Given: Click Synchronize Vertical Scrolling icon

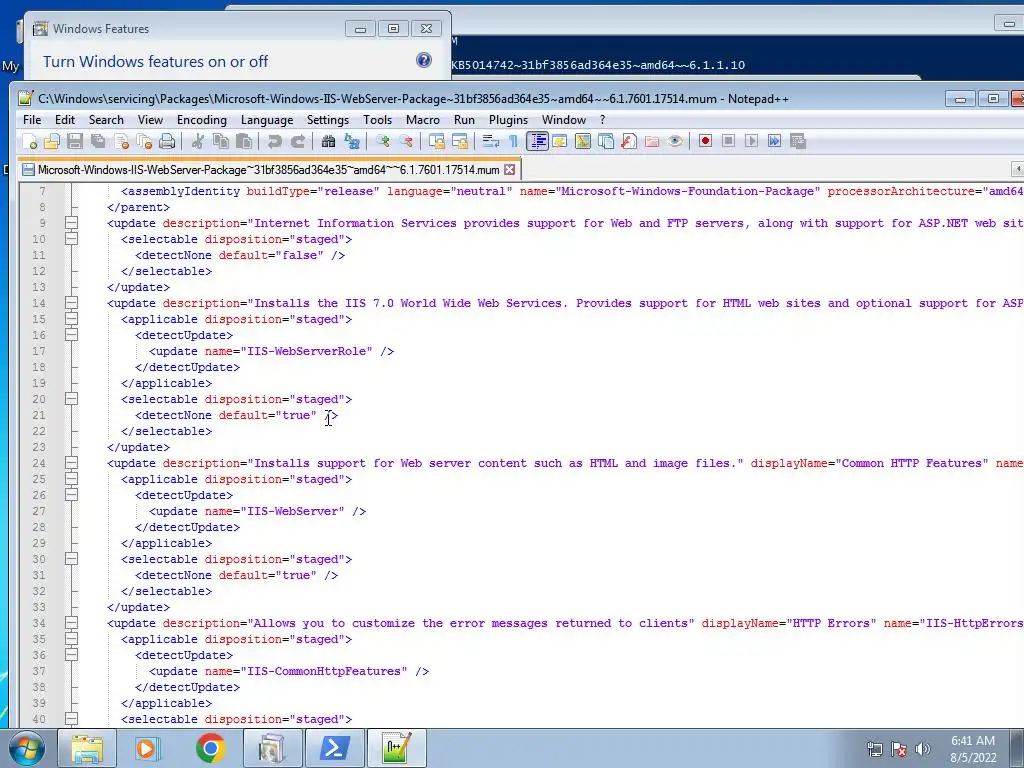Looking at the screenshot, I should pyautogui.click(x=436, y=142).
